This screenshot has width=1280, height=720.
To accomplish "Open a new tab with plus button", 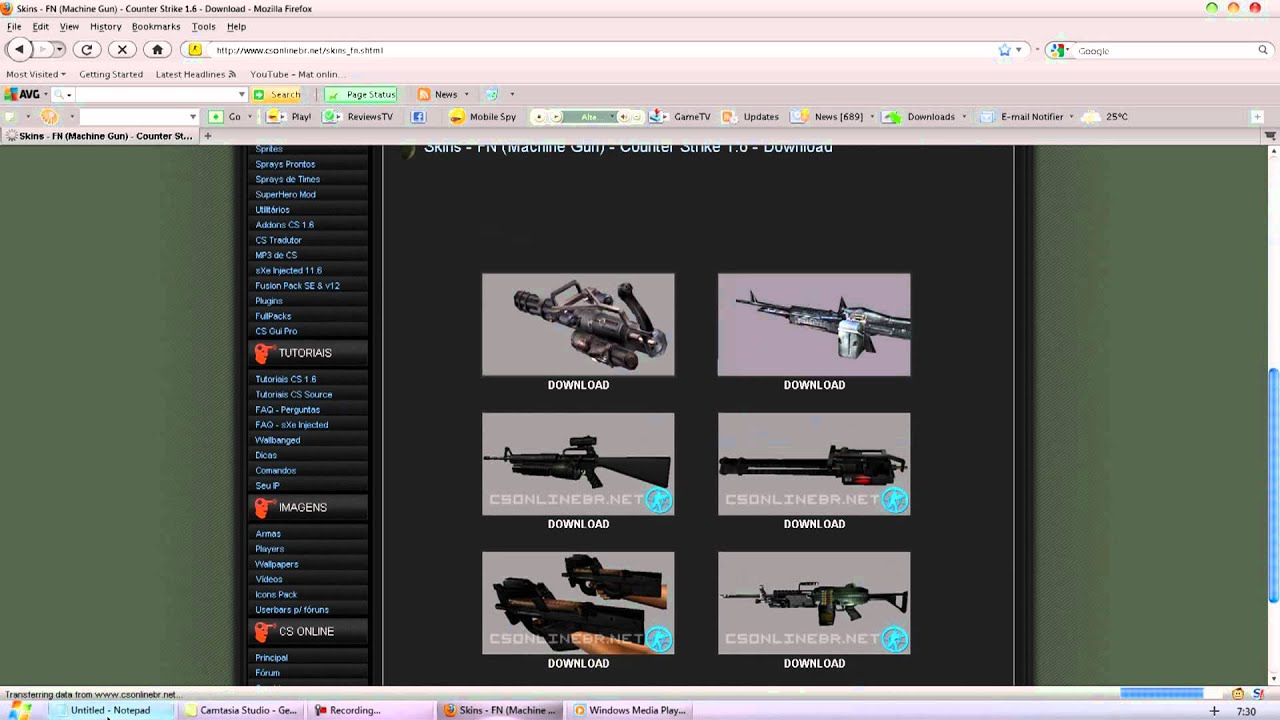I will (x=208, y=136).
